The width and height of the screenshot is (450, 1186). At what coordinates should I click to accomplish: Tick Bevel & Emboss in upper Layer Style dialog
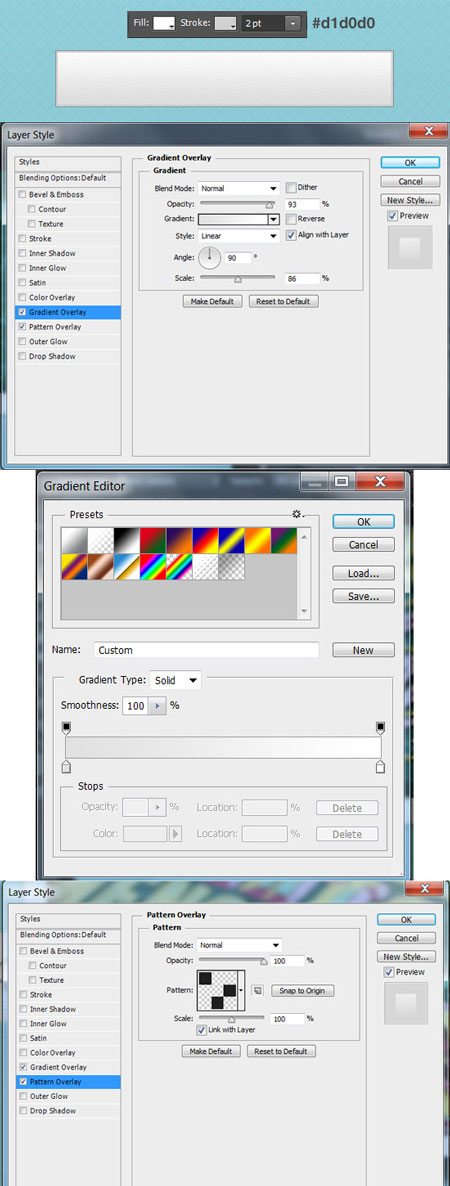point(23,194)
